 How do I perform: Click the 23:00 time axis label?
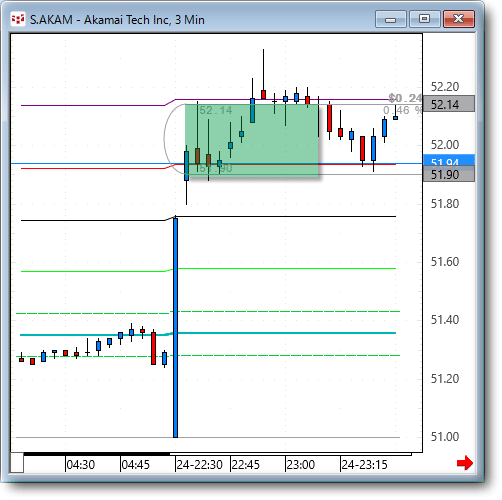click(301, 465)
